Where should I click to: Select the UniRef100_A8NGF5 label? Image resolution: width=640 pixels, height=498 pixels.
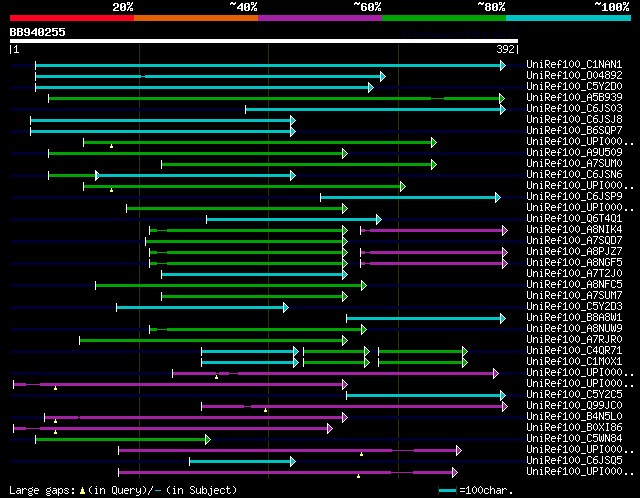[574, 262]
